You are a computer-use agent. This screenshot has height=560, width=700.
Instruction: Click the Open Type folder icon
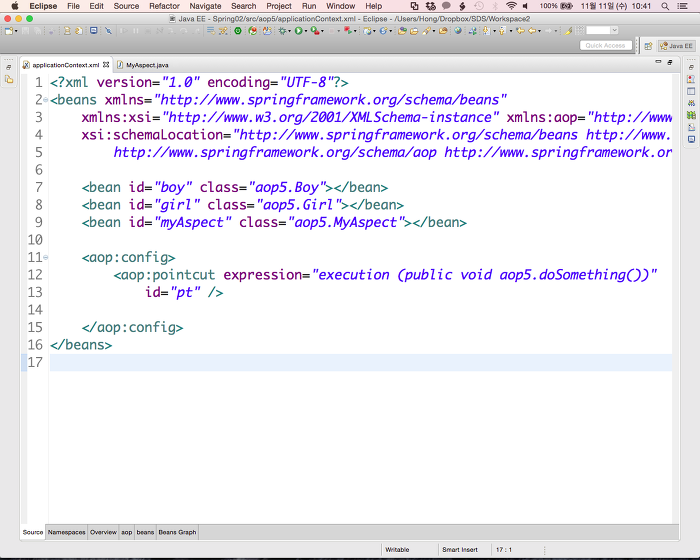(402, 31)
